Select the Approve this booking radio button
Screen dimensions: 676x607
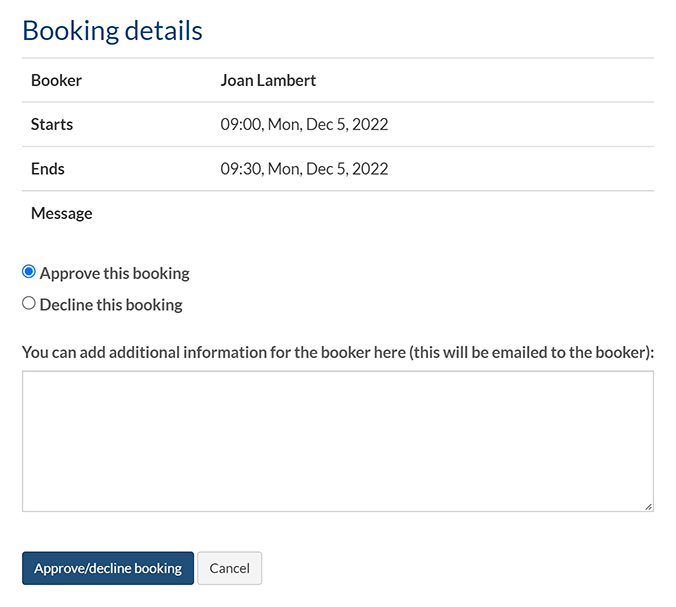point(29,272)
